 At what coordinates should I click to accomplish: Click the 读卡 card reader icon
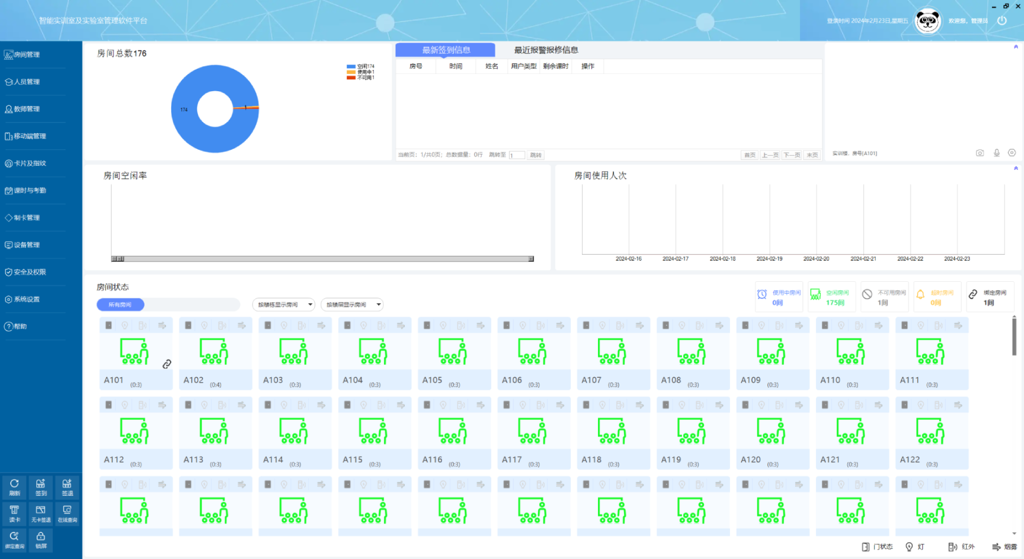pos(14,514)
